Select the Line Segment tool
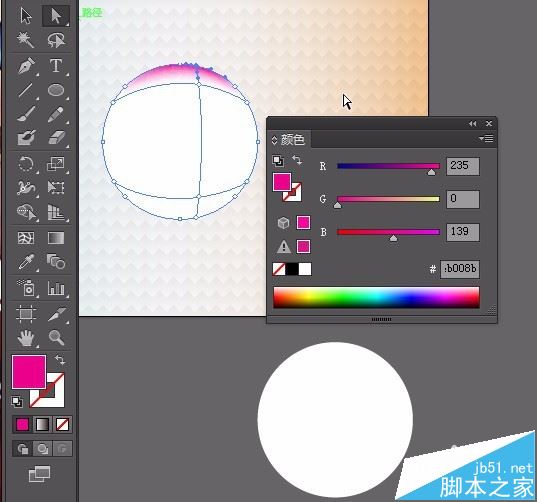Screen dimensions: 537x502 click(26, 90)
